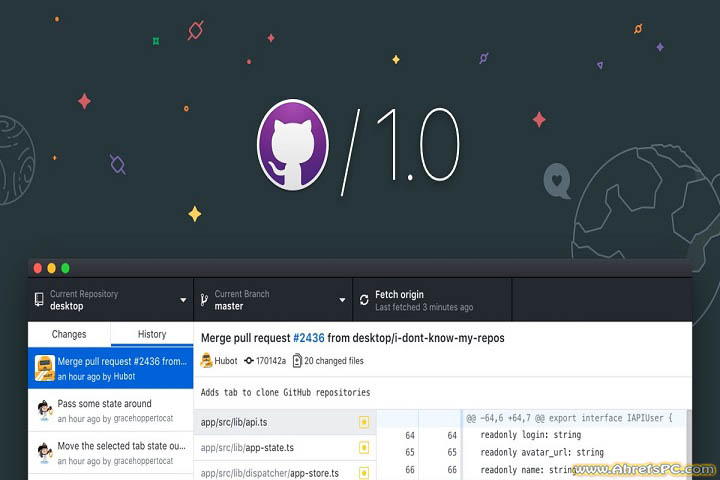This screenshot has height=480, width=720.
Task: Select file app/src/lib/app-state.ts
Action: [x=285, y=447]
